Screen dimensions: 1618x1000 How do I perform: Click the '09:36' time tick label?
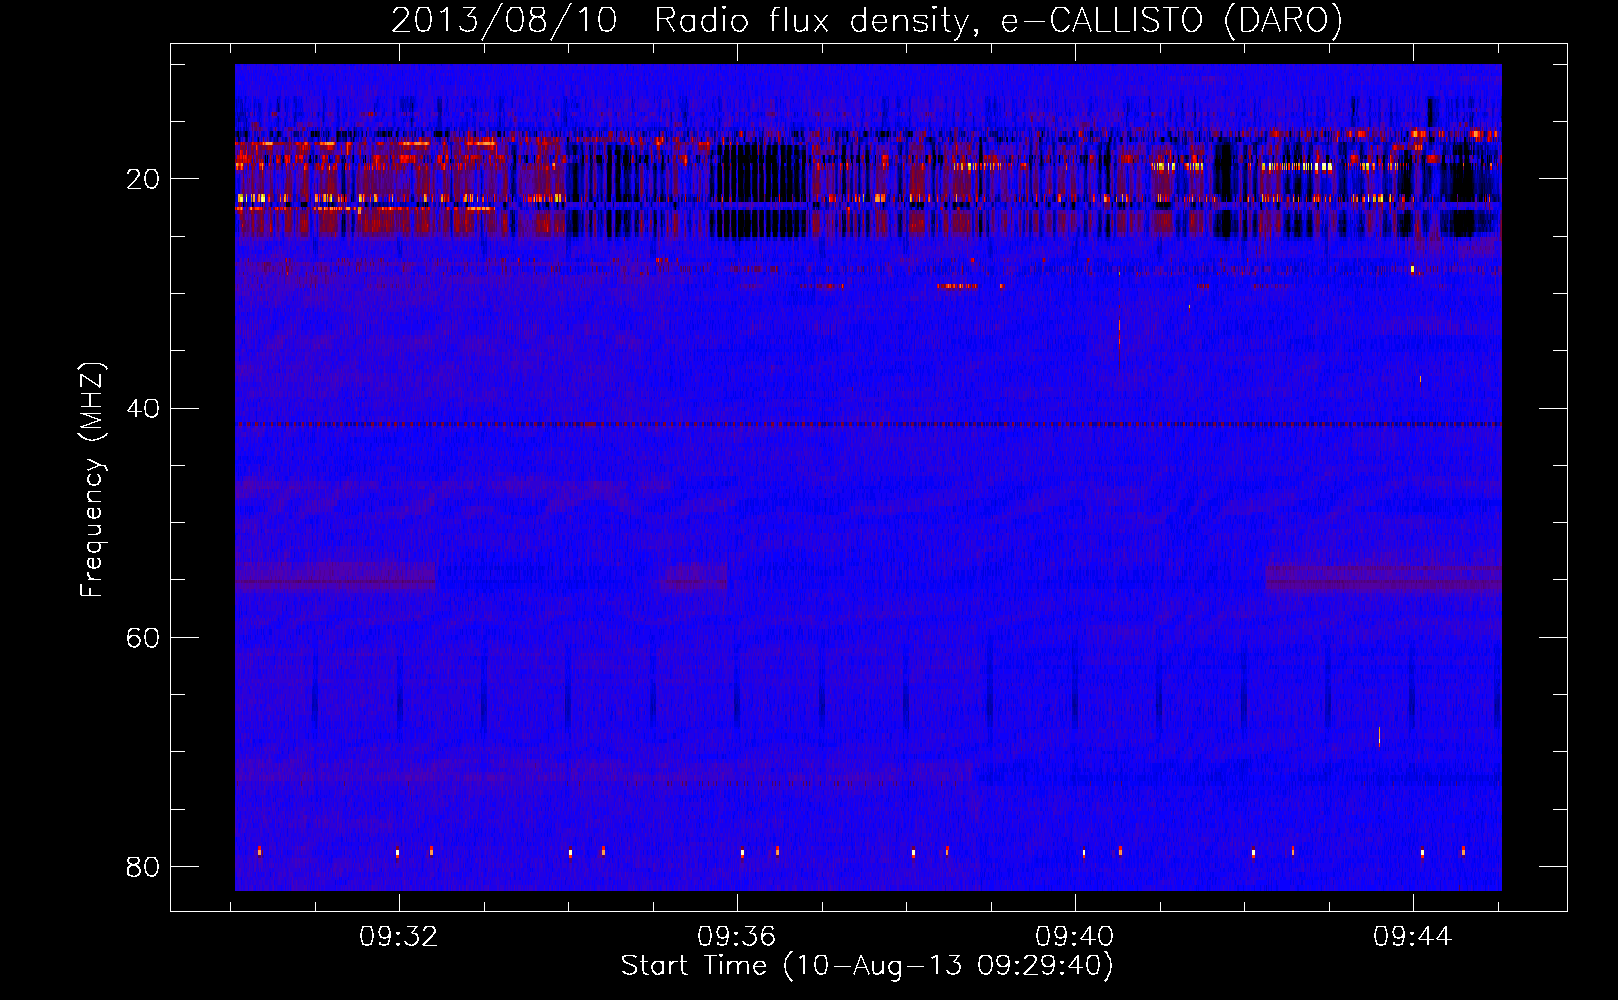pyautogui.click(x=736, y=937)
